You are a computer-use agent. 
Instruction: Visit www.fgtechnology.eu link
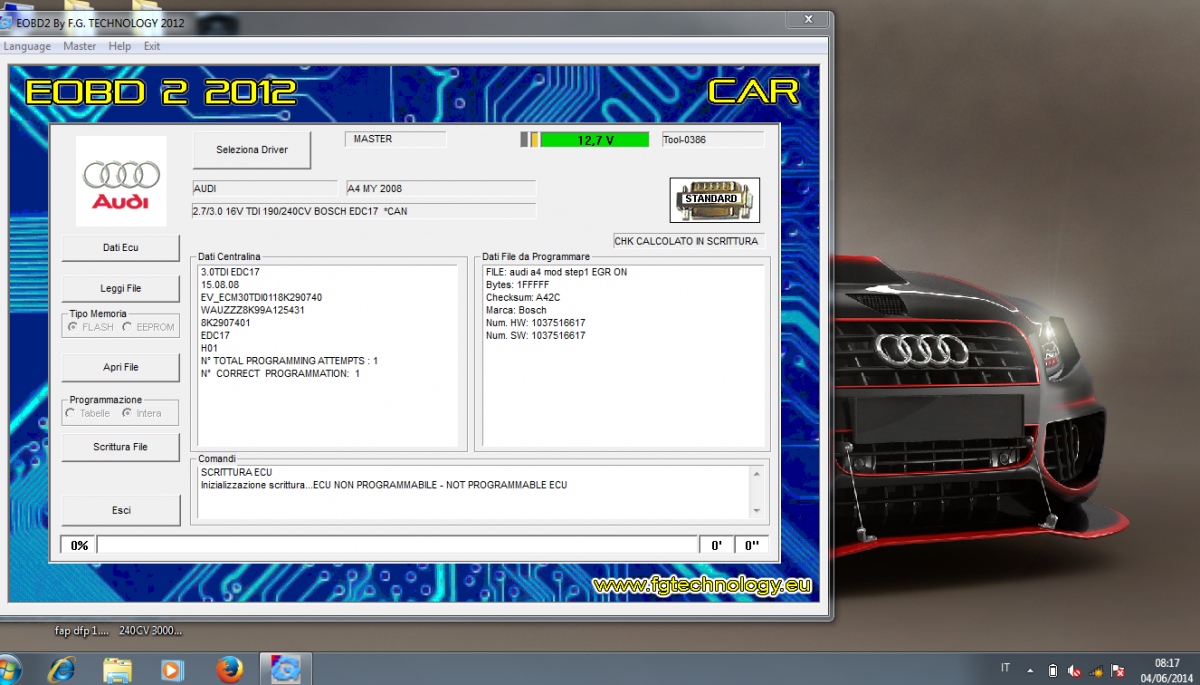tap(700, 585)
